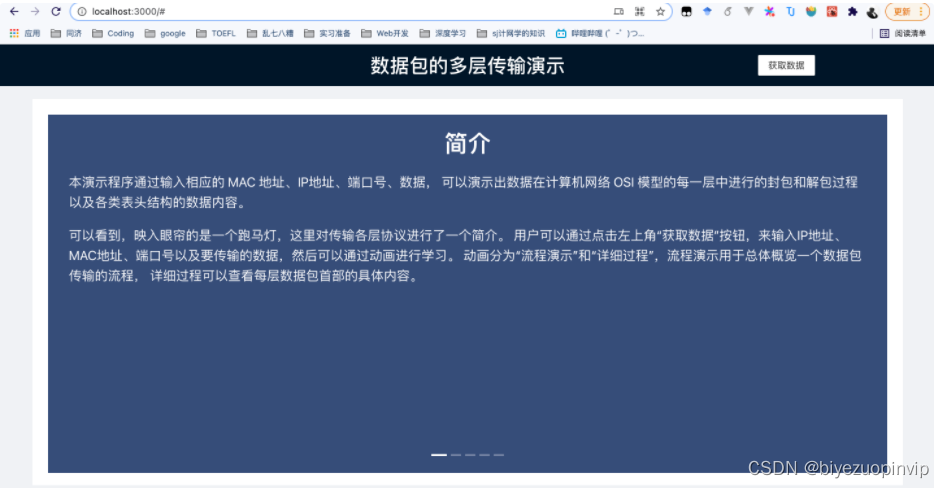Screen dimensions: 944x488
Task: Open the 乱七八糟 bookmark folder
Action: click(270, 33)
